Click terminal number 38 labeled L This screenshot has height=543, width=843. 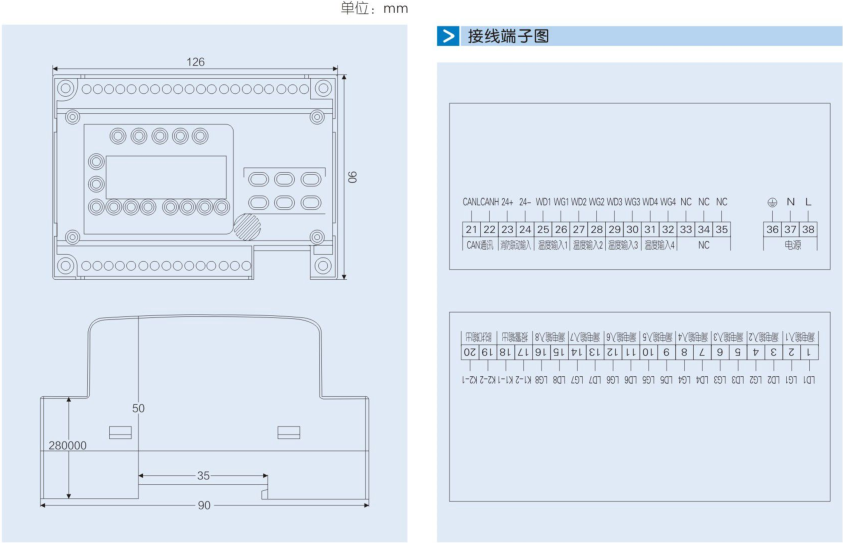click(x=808, y=229)
